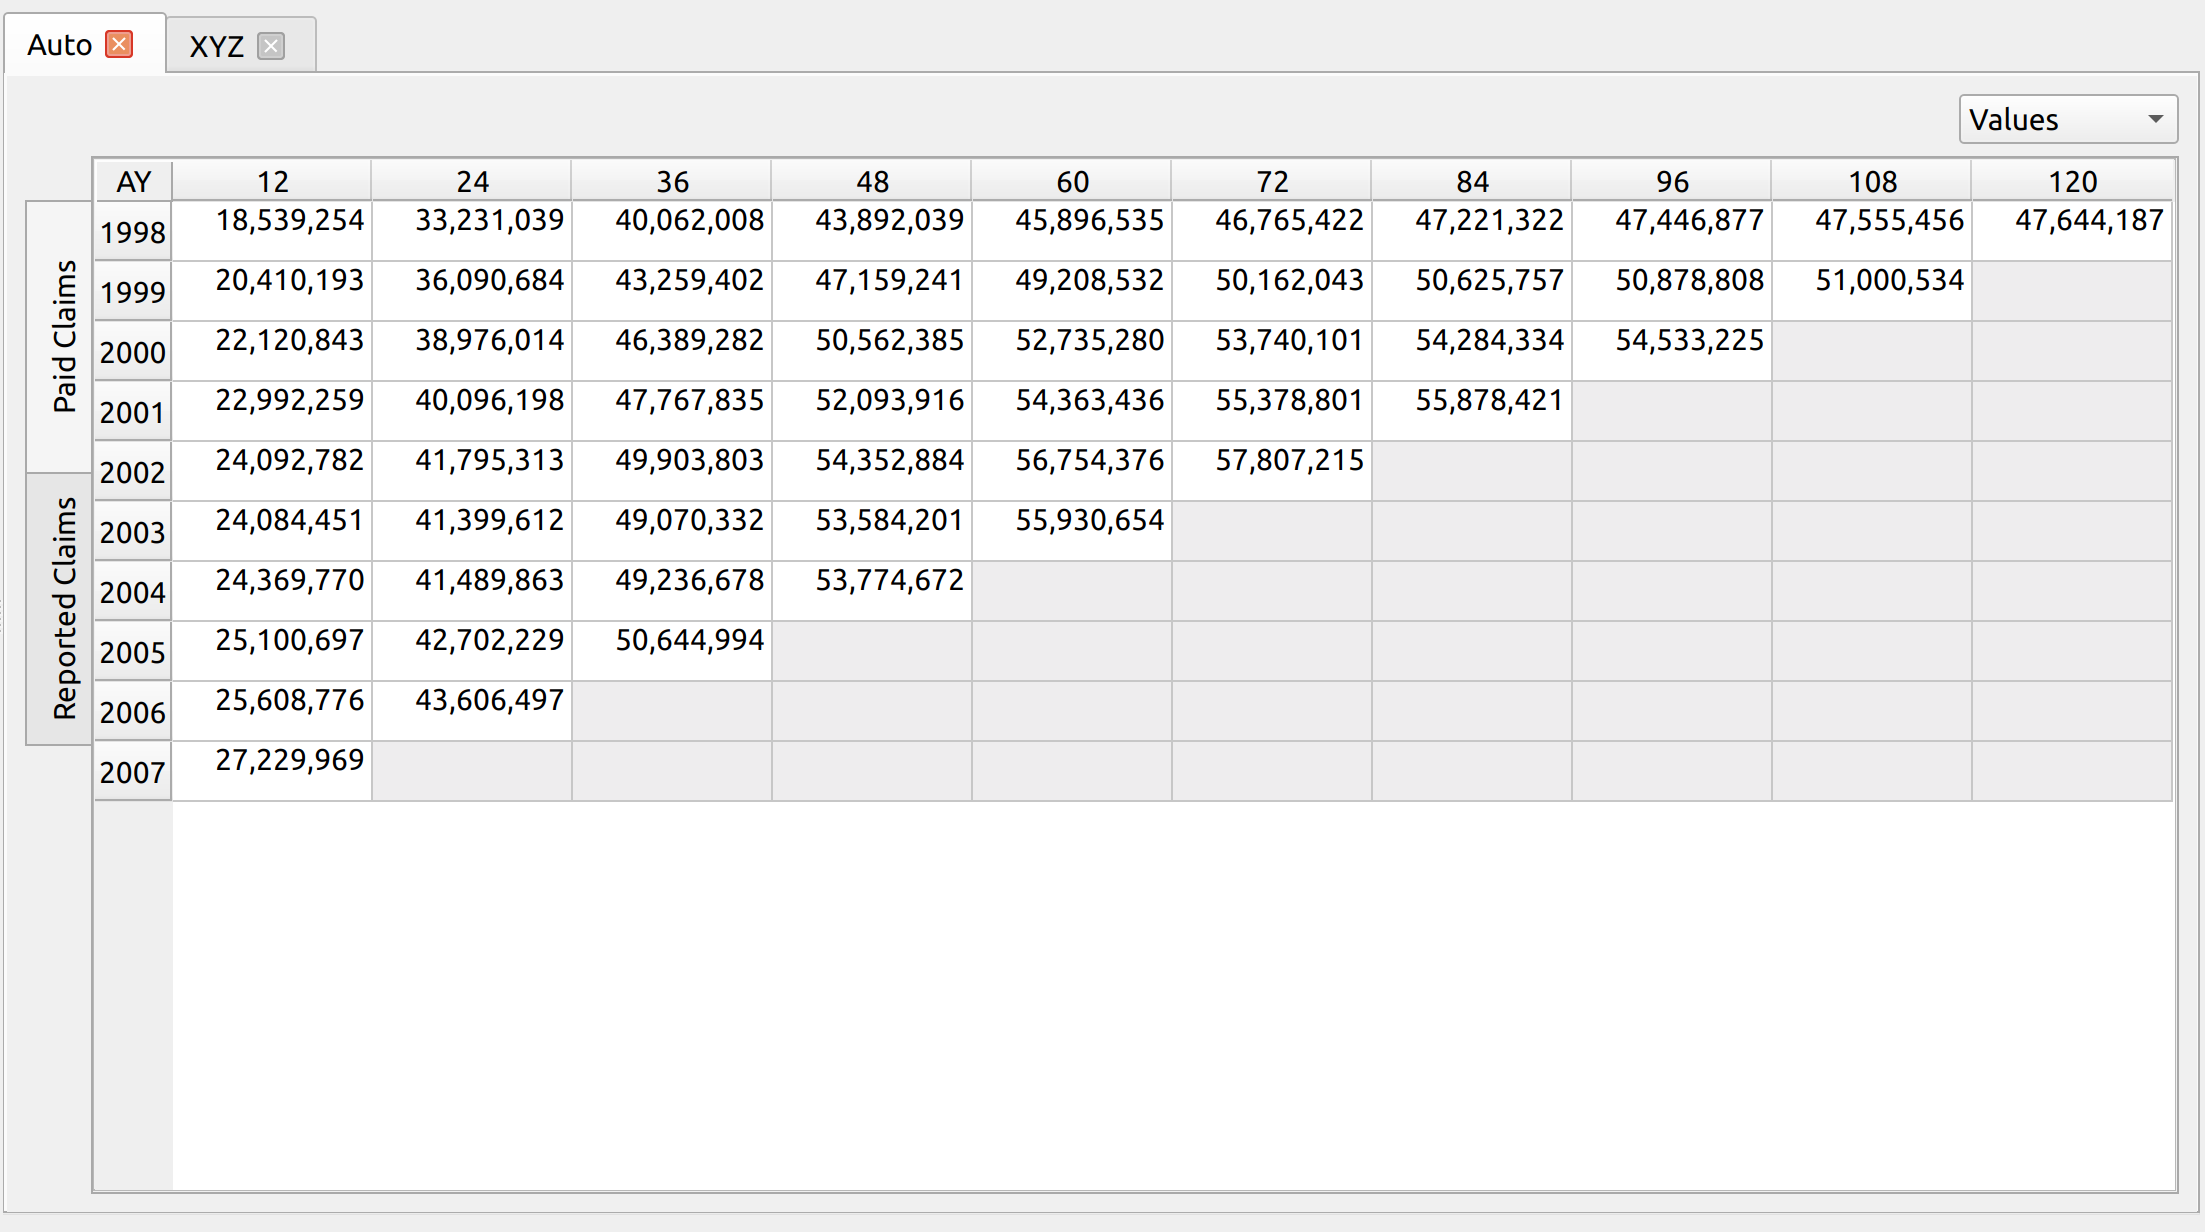Select row header 2004

pos(133,592)
